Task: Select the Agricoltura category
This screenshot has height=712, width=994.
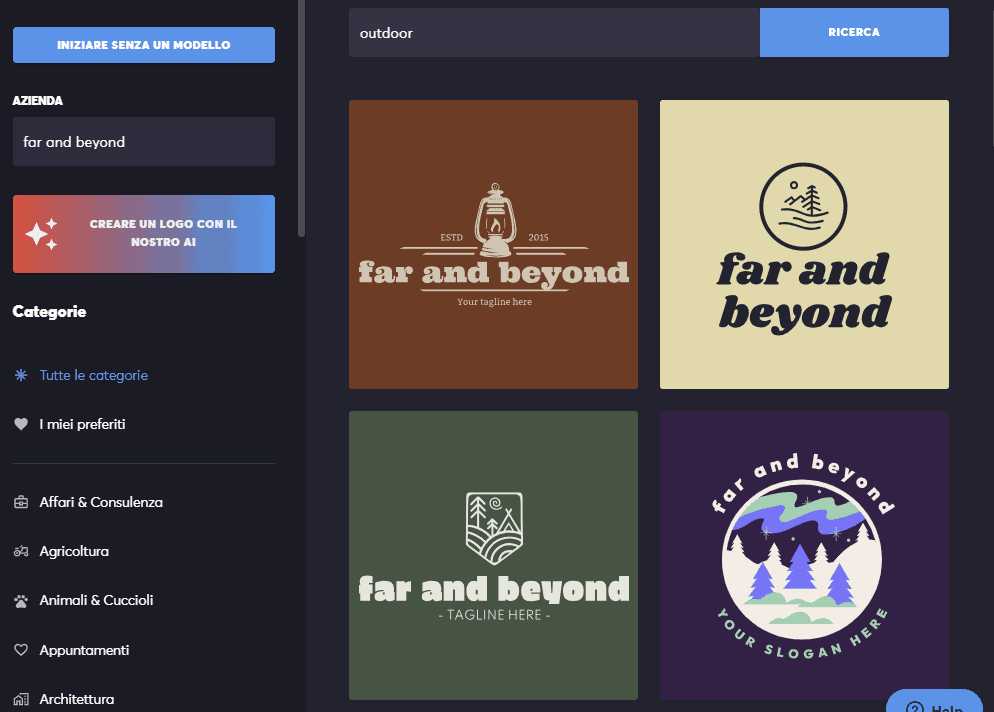Action: (74, 552)
